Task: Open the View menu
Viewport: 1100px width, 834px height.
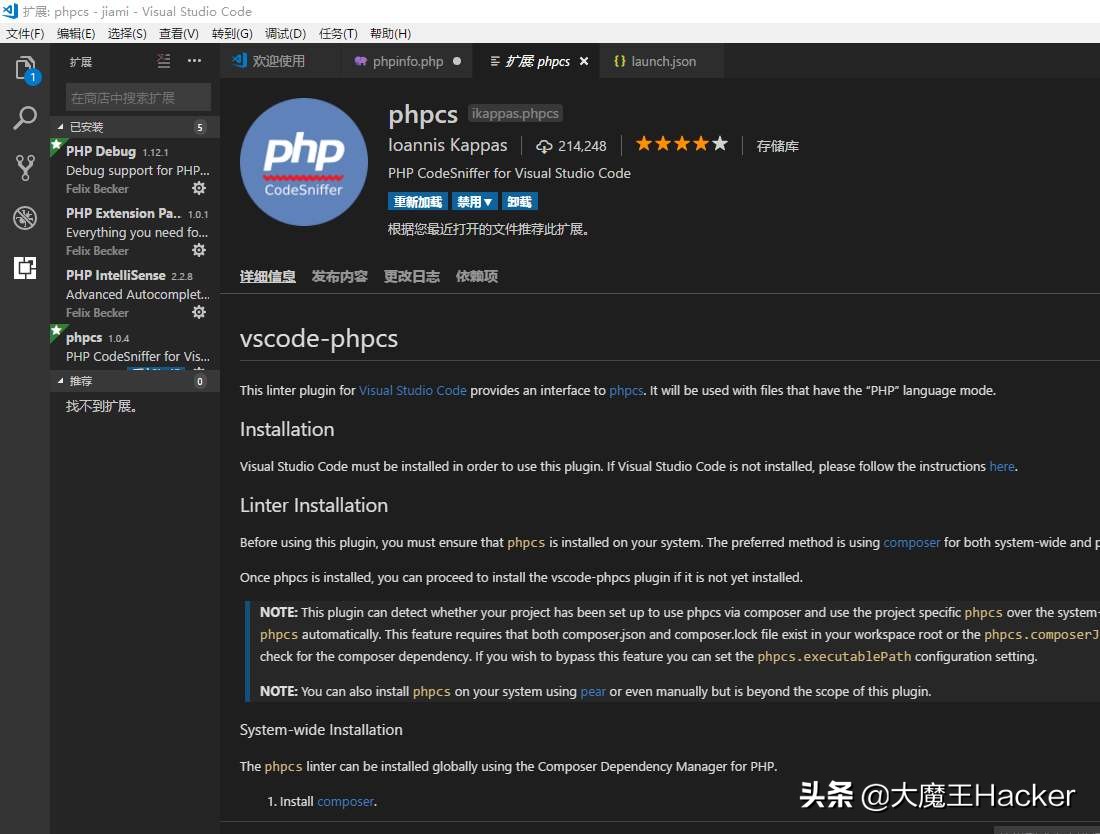Action: pyautogui.click(x=179, y=33)
